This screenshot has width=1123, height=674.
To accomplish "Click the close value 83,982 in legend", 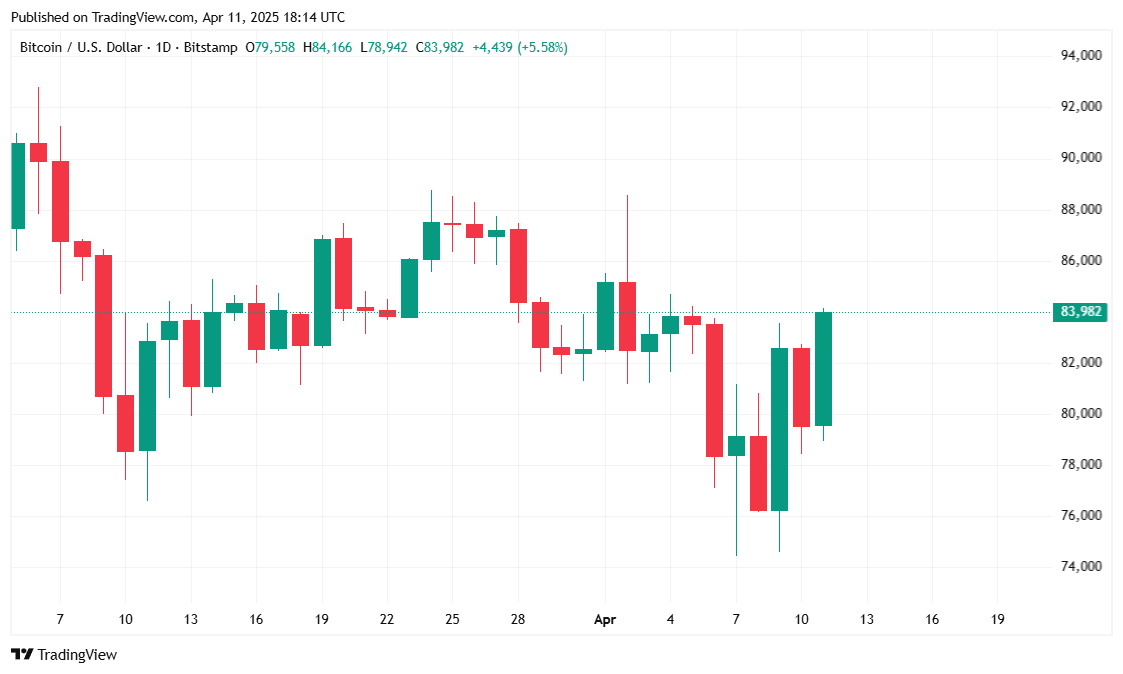I will tap(443, 47).
